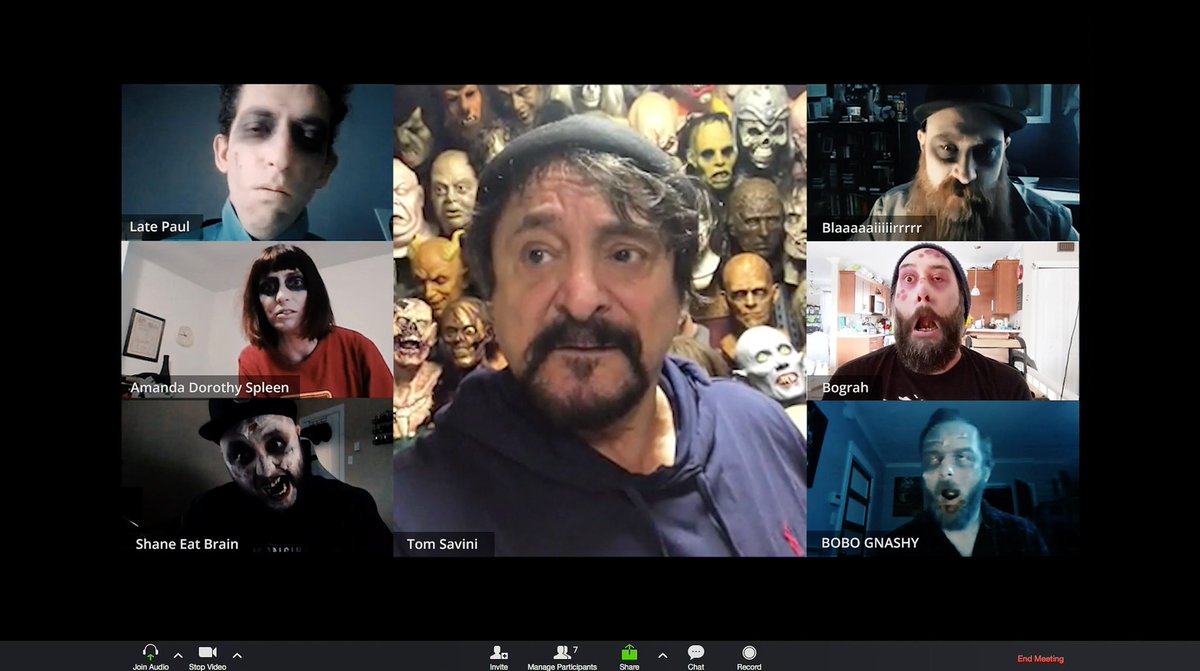Image resolution: width=1200 pixels, height=671 pixels.
Task: Select the Blaaaaaiiiiirrrrr video tile
Action: point(943,162)
